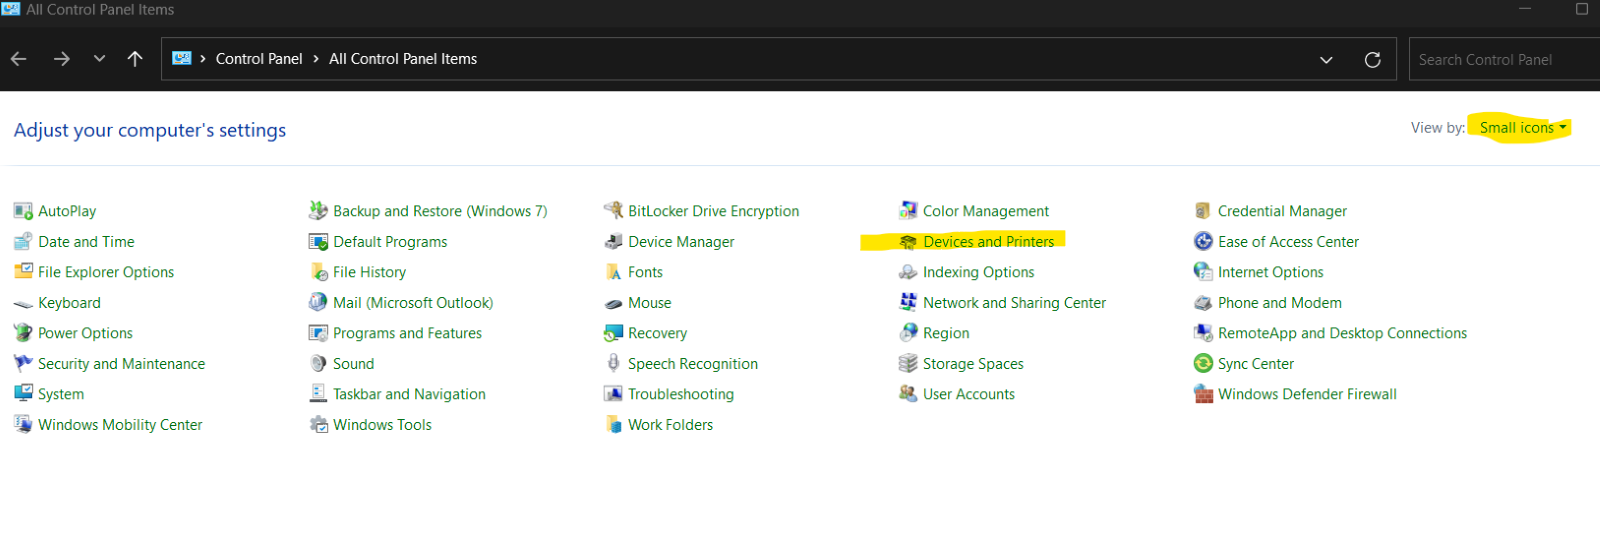
Task: Open the Sync Center link
Action: pyautogui.click(x=1256, y=364)
